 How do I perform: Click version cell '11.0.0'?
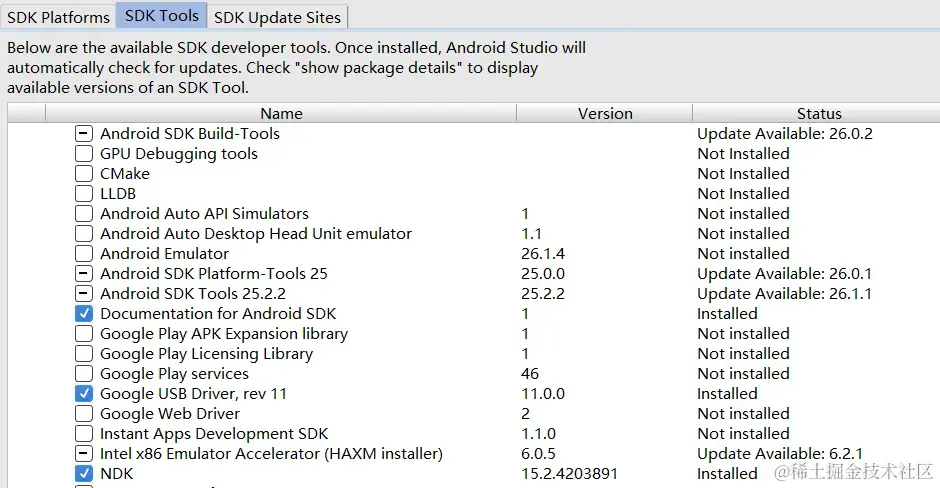click(543, 393)
